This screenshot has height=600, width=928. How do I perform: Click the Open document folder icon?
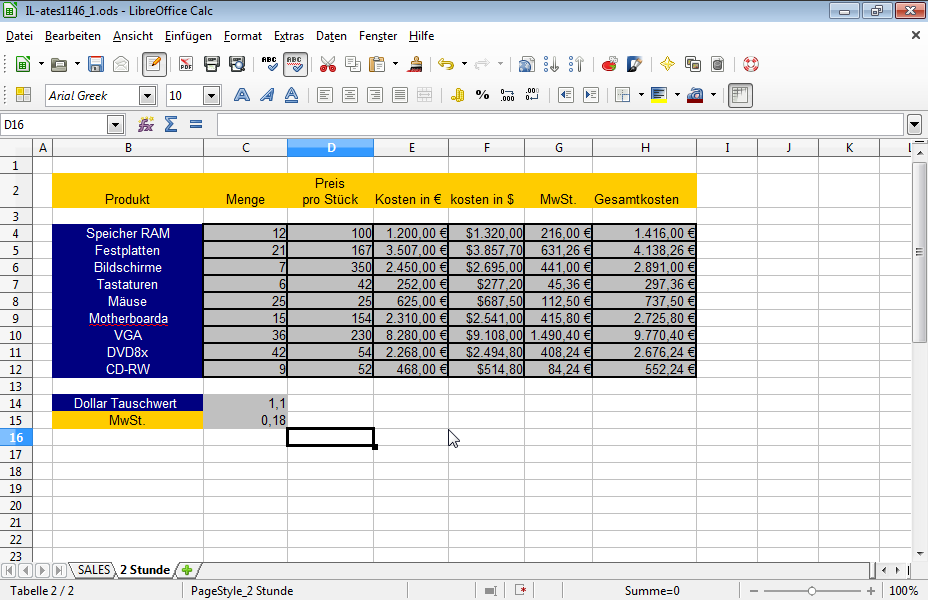pos(59,64)
